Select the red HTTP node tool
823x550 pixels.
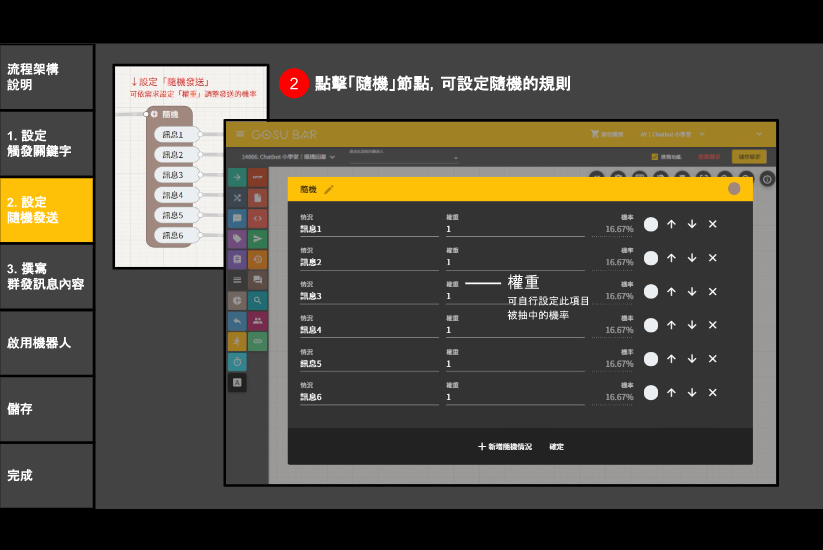point(258,177)
